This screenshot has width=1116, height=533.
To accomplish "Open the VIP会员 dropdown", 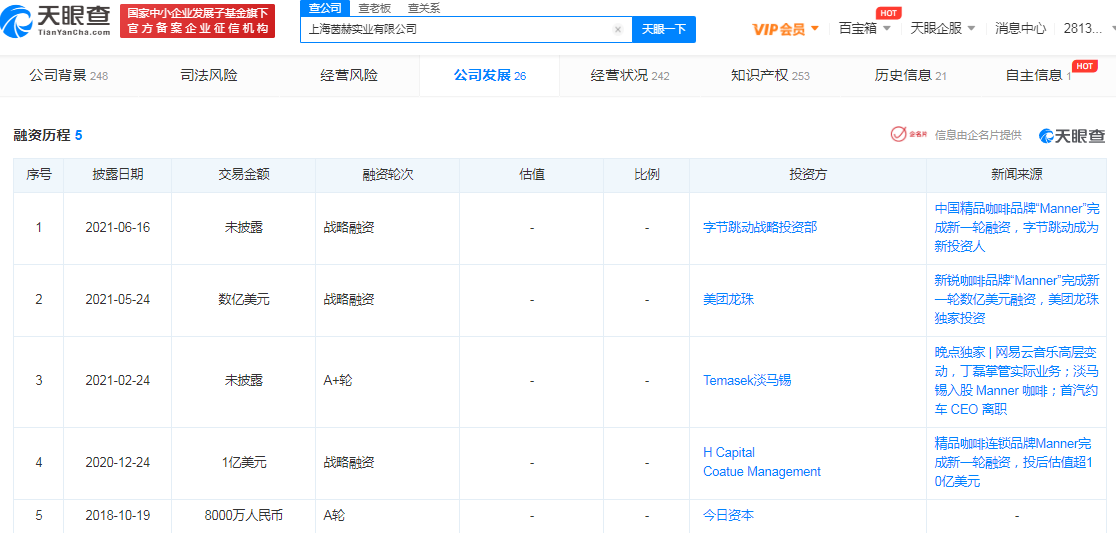I will point(786,29).
